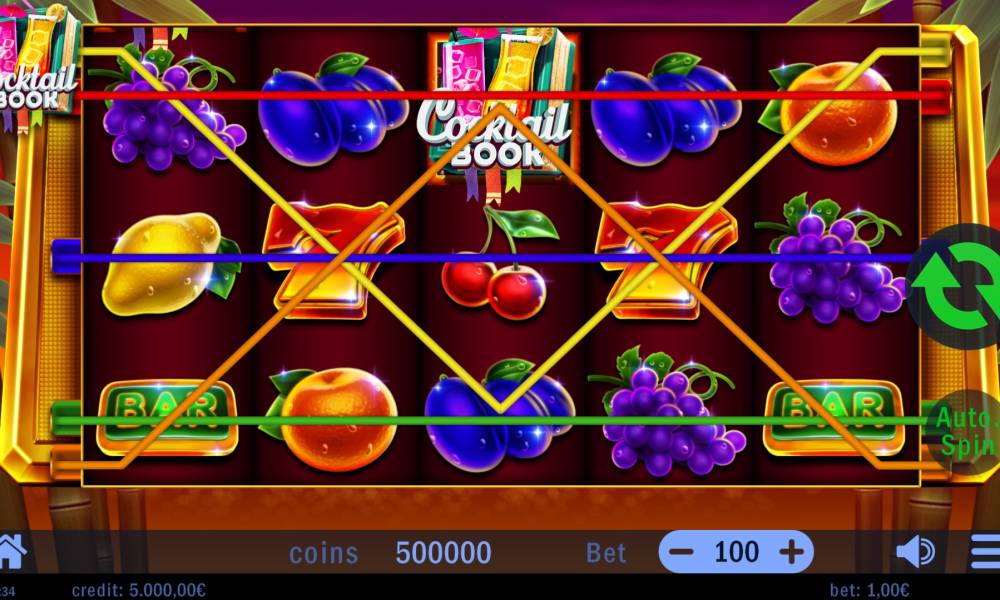This screenshot has height=600, width=1000.
Task: Go home via the house icon
Action: coord(11,552)
